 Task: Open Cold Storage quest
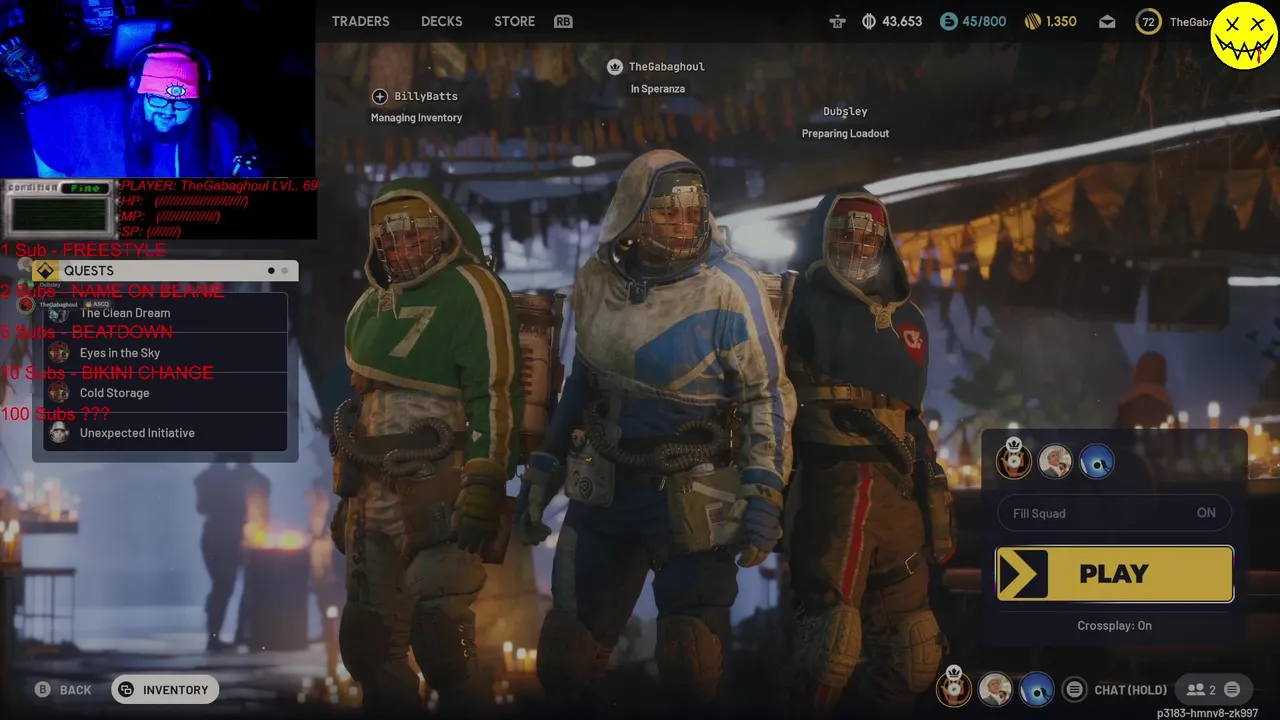pyautogui.click(x=166, y=393)
